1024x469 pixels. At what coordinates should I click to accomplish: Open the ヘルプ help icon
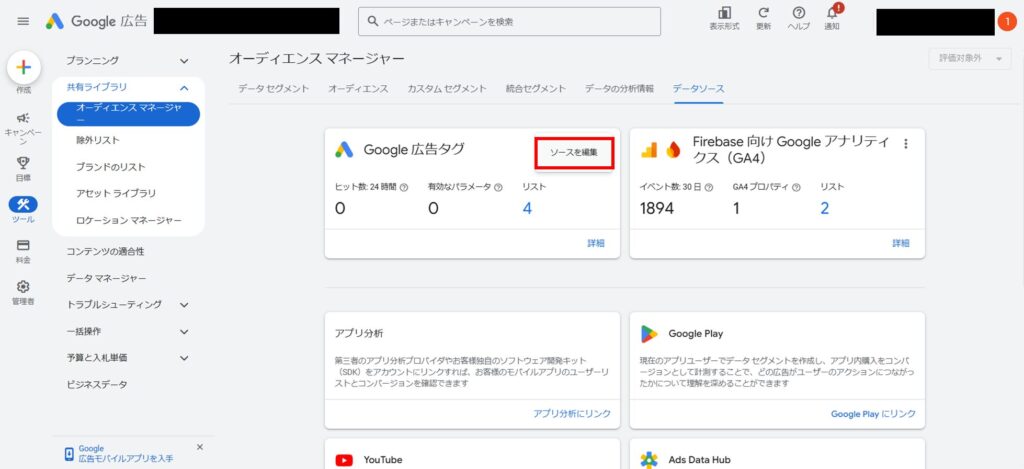799,13
